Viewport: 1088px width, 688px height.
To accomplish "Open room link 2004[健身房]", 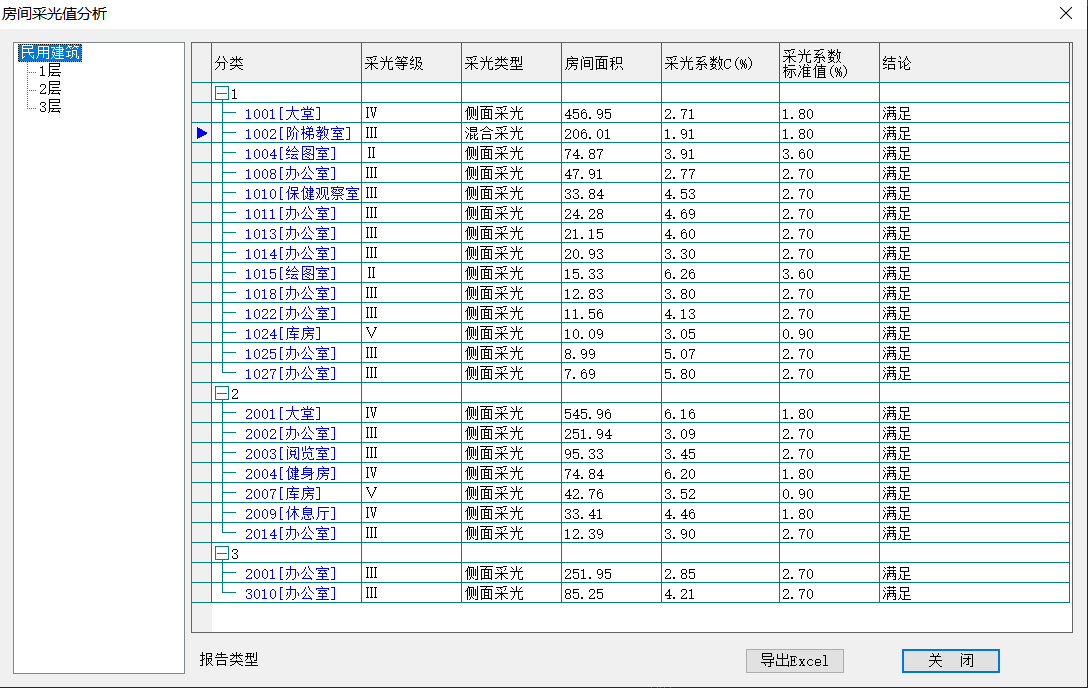I will coord(290,474).
